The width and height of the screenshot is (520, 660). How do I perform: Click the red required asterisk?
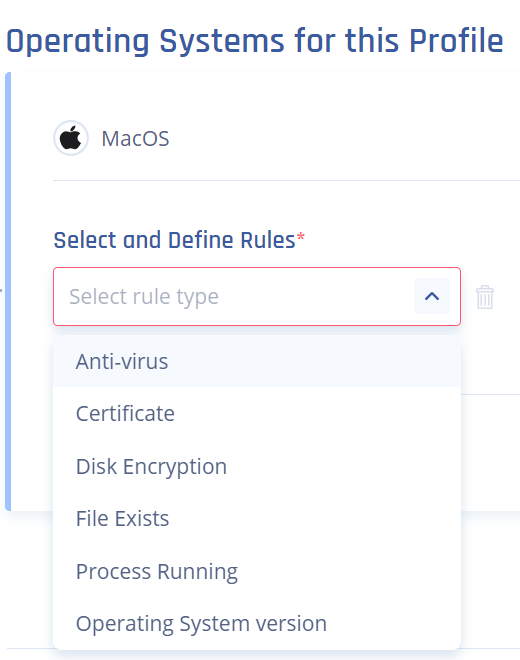(x=301, y=236)
